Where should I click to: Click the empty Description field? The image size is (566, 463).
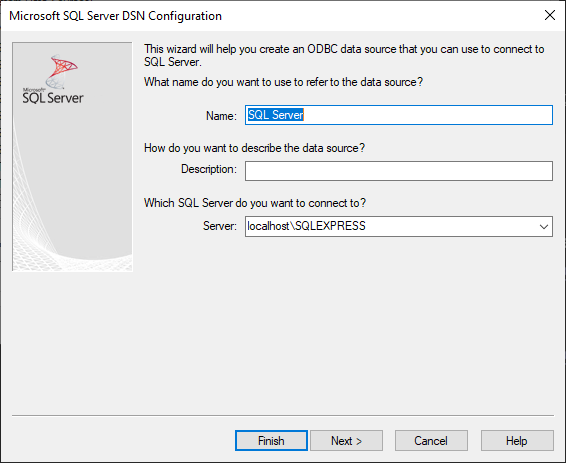pyautogui.click(x=399, y=171)
